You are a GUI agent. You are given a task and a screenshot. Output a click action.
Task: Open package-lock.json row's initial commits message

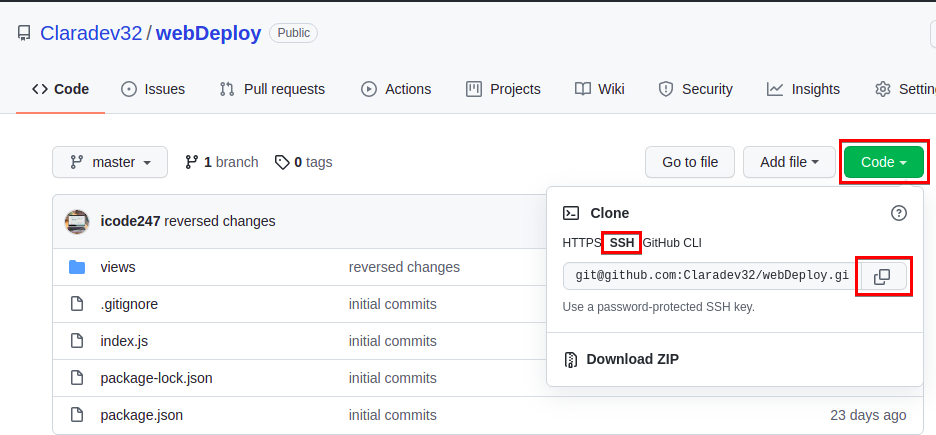(393, 378)
